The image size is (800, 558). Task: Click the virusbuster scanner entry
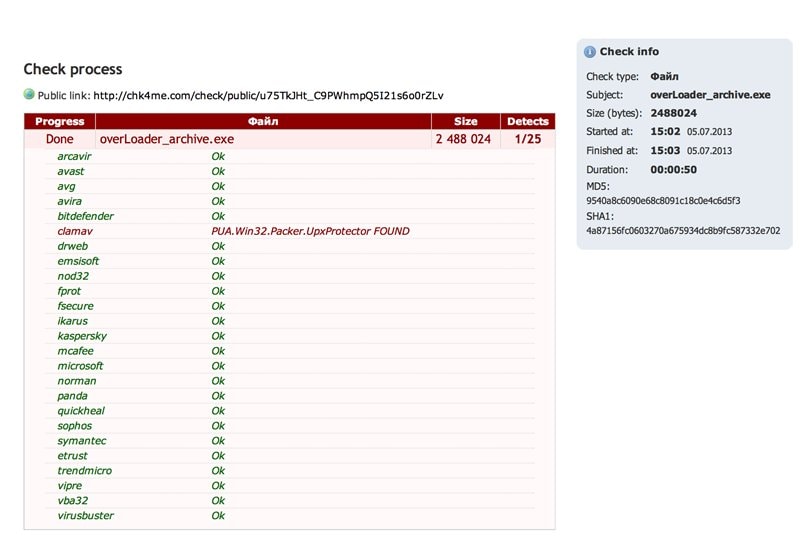85,516
